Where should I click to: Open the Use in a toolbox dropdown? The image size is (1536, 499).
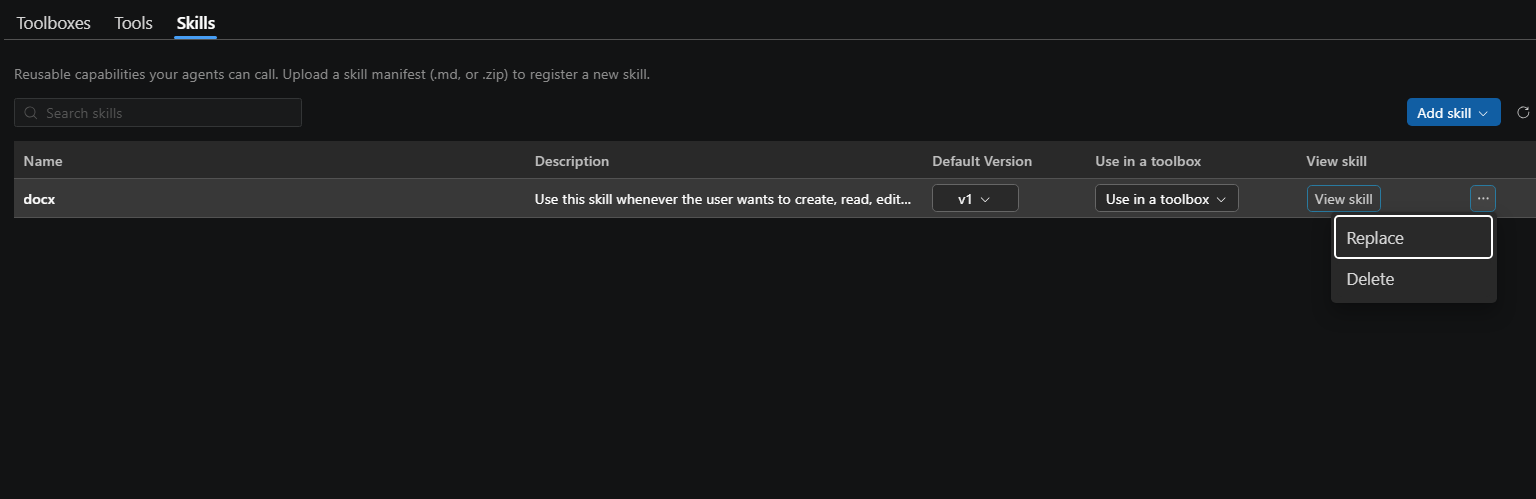coord(1167,199)
